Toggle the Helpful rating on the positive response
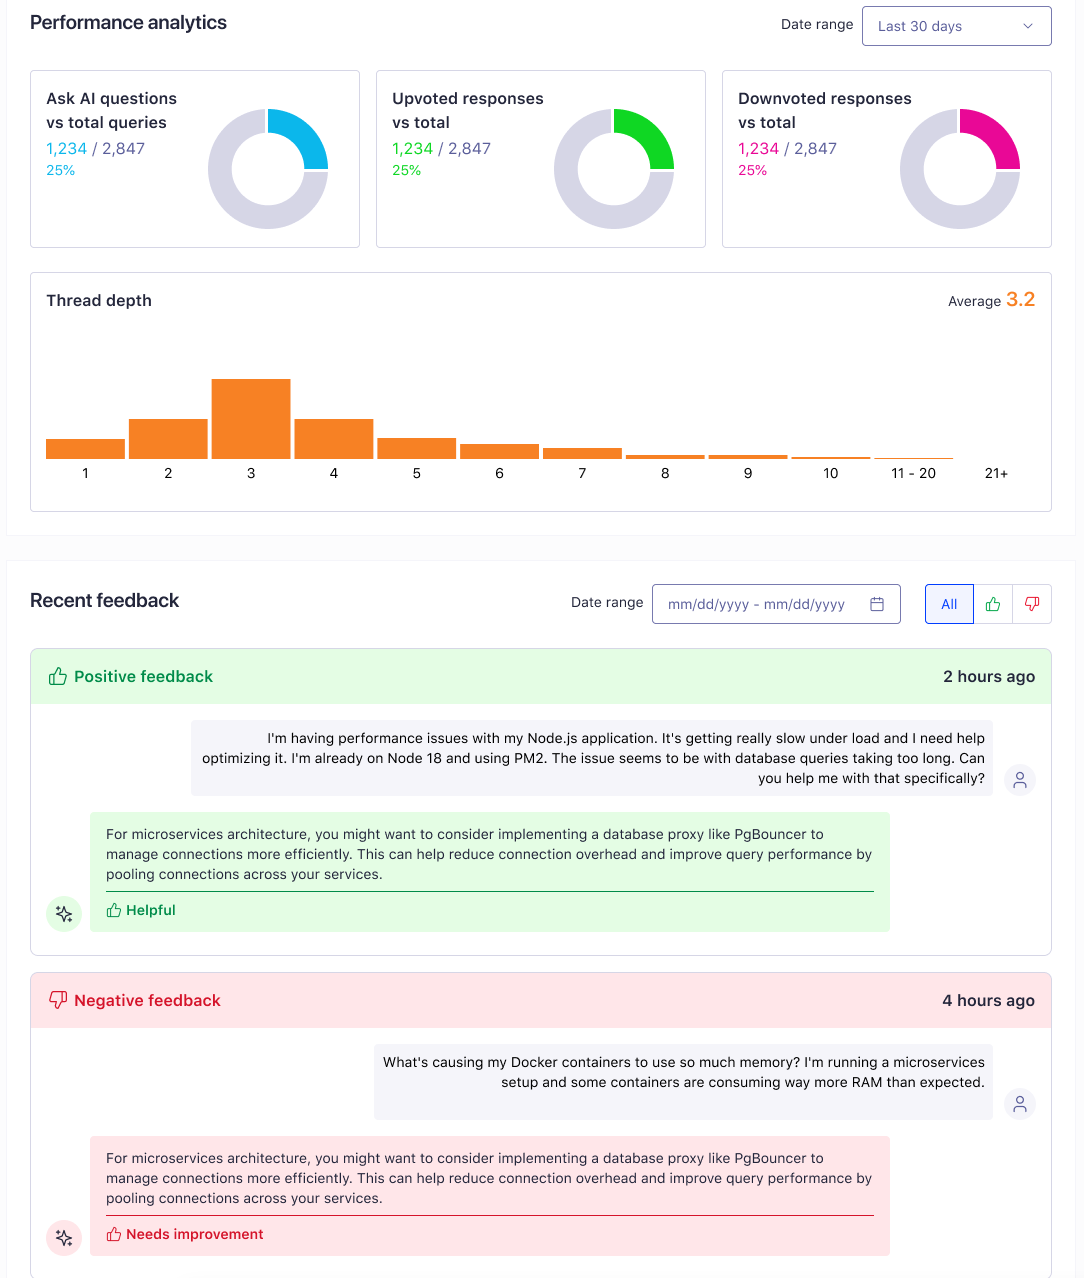1084x1278 pixels. point(140,910)
